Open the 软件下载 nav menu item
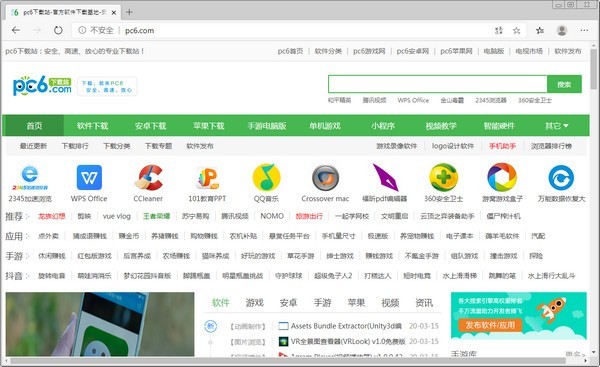Image resolution: width=600 pixels, height=367 pixels. pos(92,126)
